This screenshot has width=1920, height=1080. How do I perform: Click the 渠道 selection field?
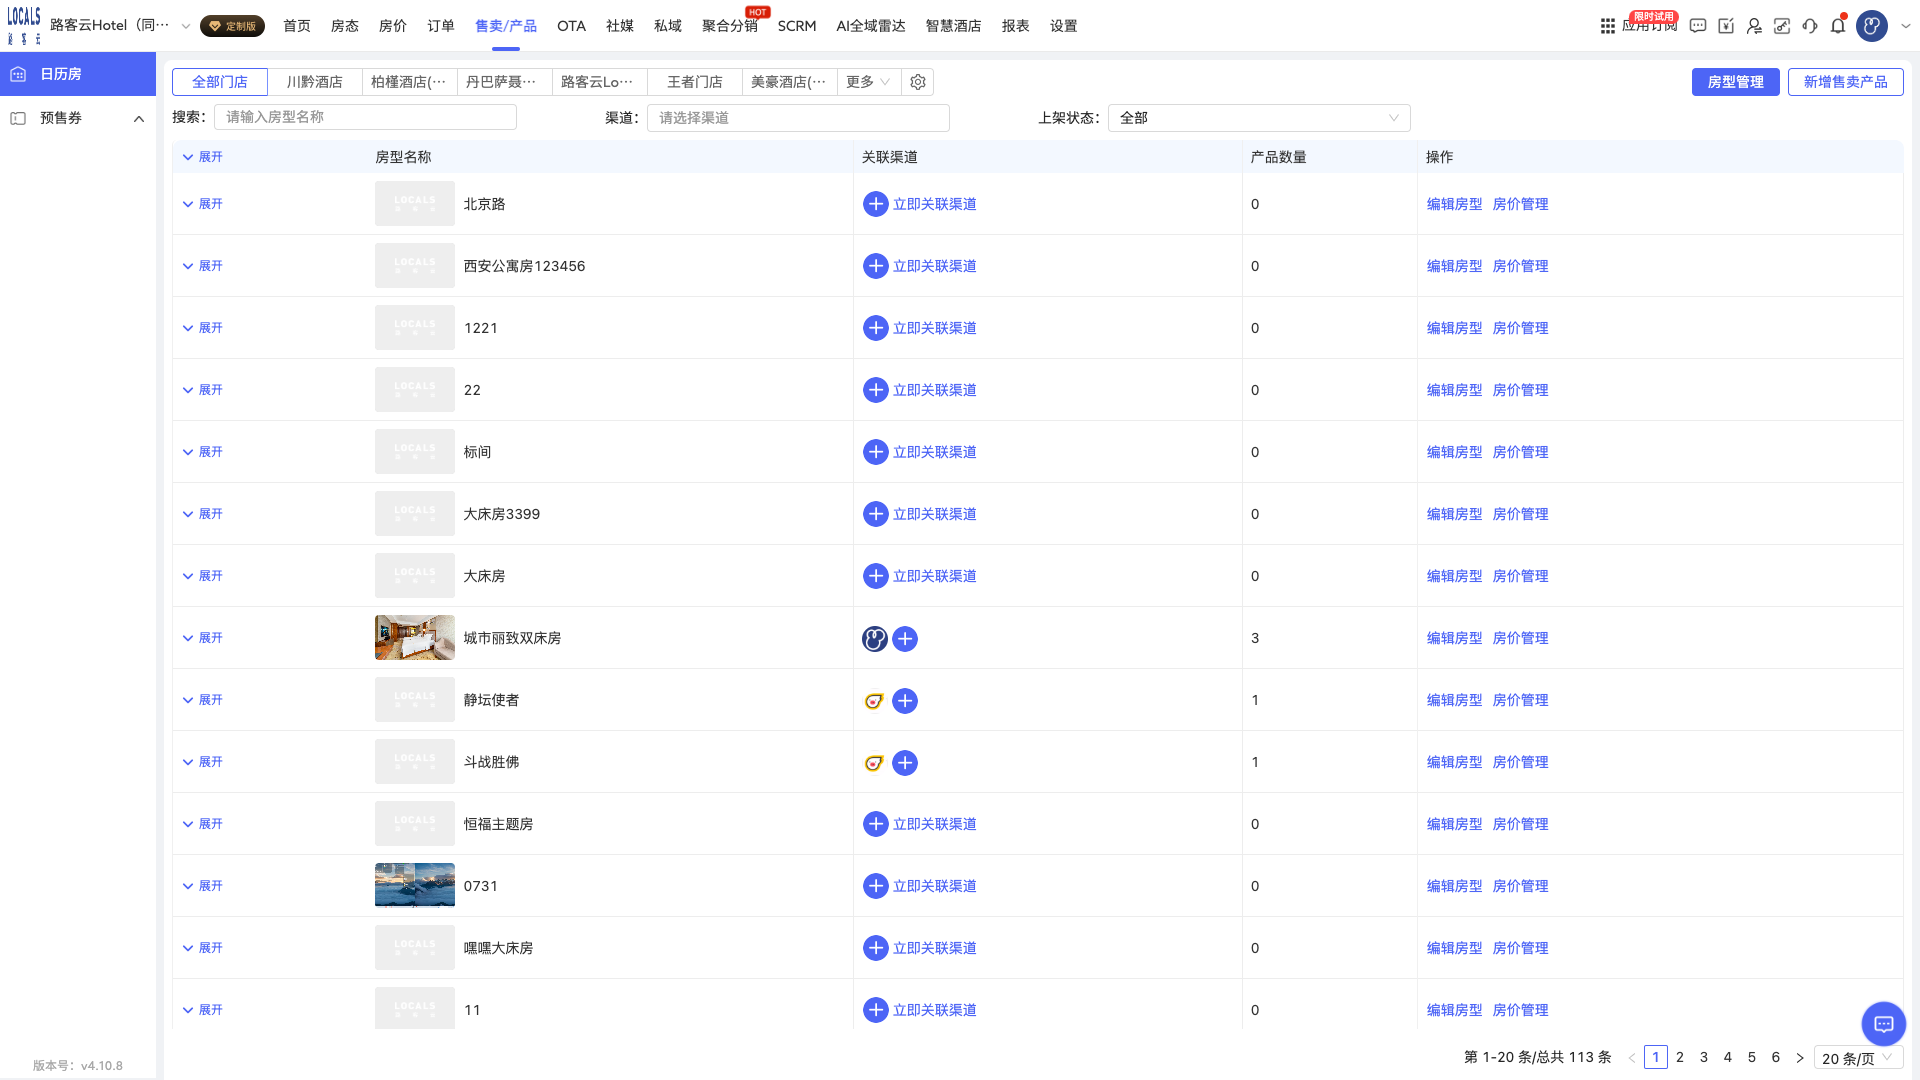(798, 118)
